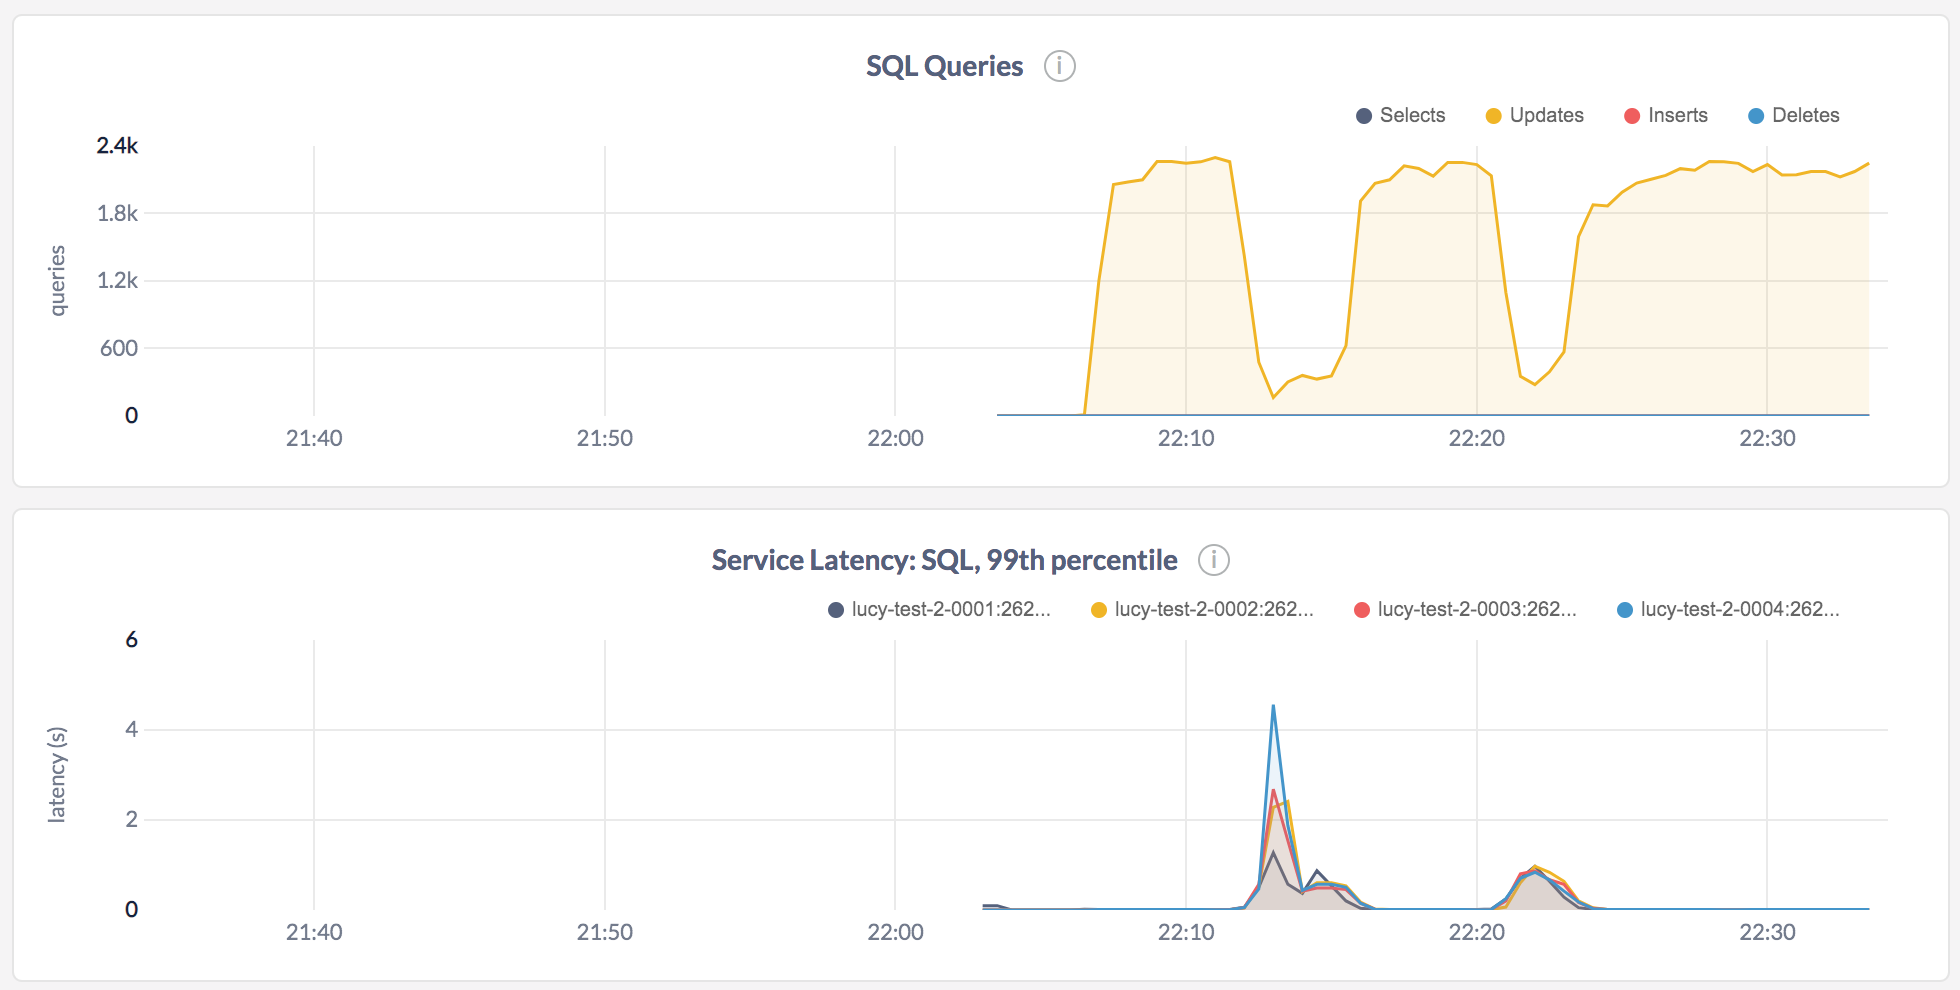Image resolution: width=1960 pixels, height=990 pixels.
Task: Click the 22:20 time label under SQL Queries
Action: [x=1476, y=438]
